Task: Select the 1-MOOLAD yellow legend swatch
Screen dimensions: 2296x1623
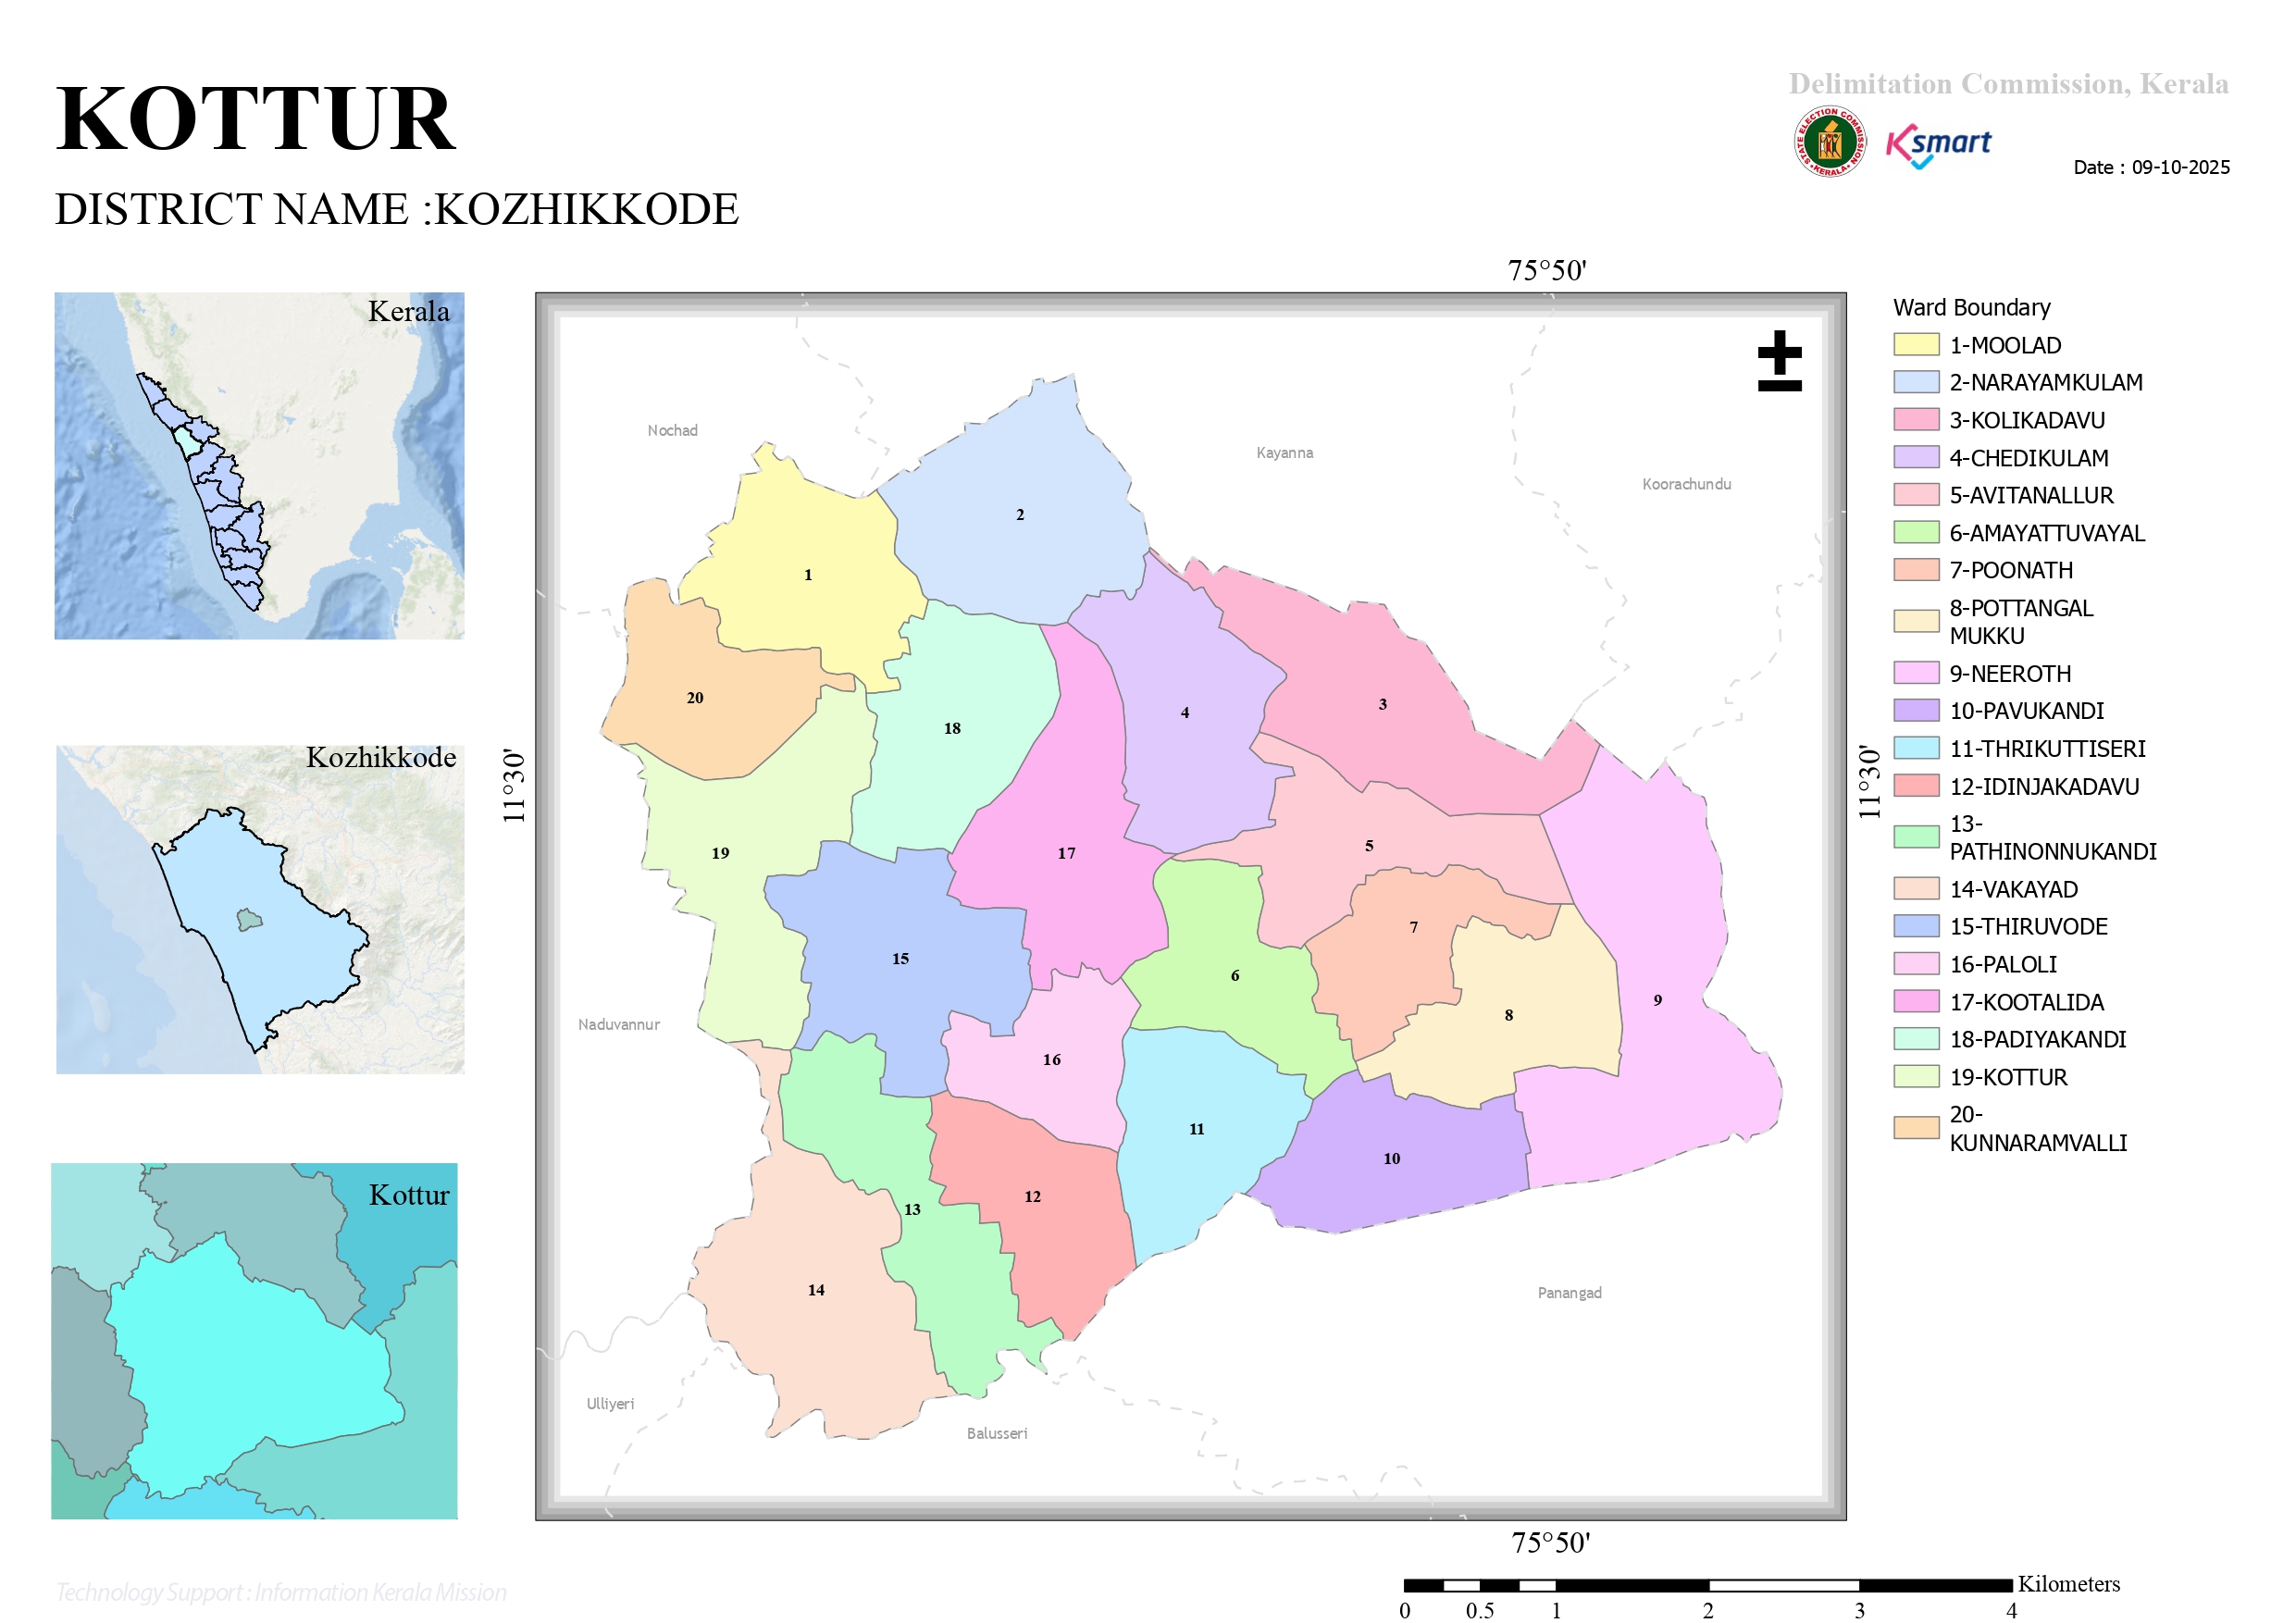Action: (x=1916, y=345)
